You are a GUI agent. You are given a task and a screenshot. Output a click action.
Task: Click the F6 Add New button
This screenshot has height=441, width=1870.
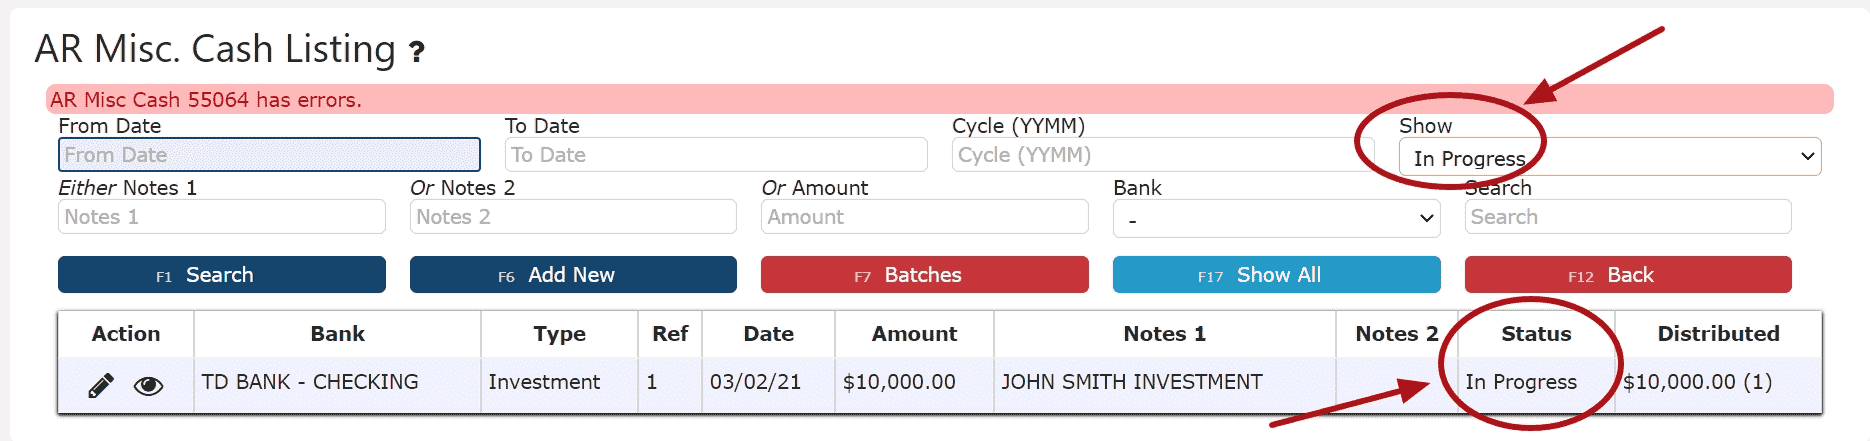tap(573, 275)
